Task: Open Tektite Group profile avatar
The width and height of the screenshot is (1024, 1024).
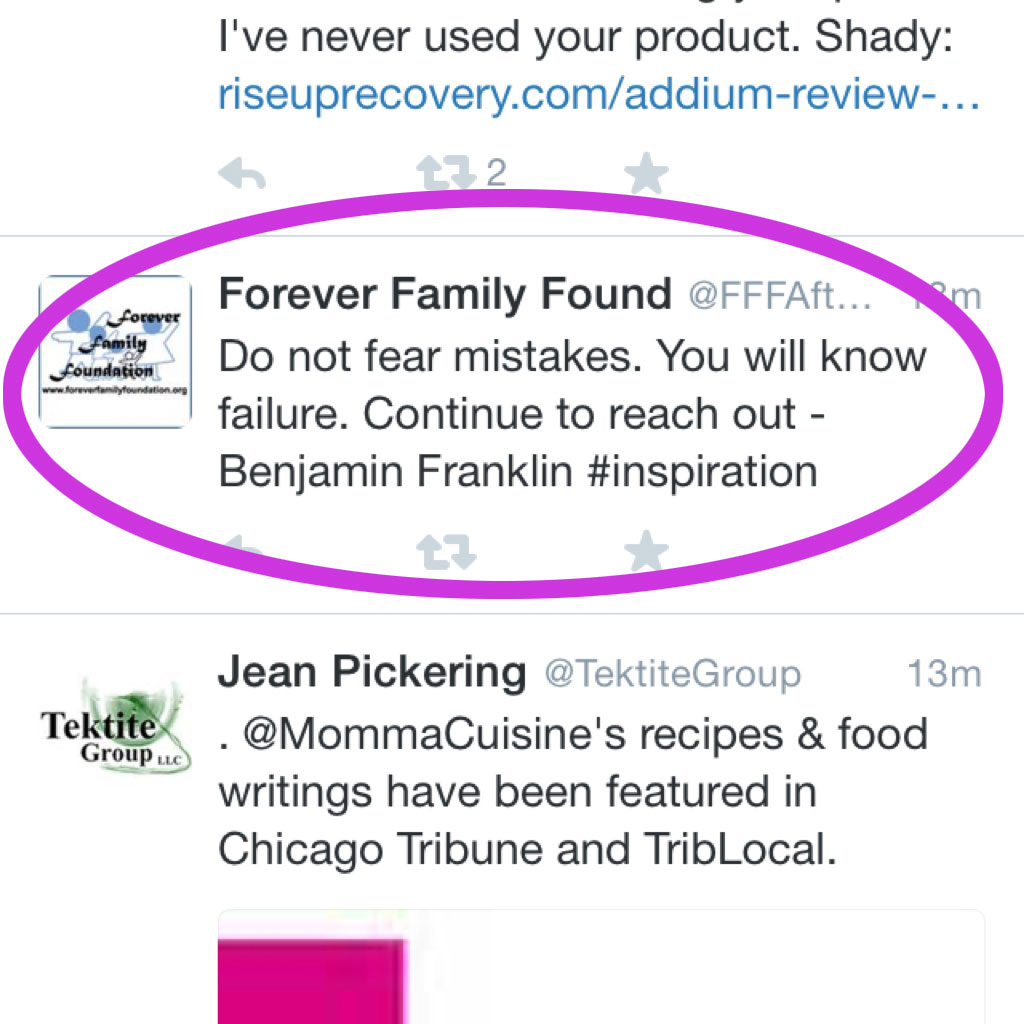Action: pos(115,729)
